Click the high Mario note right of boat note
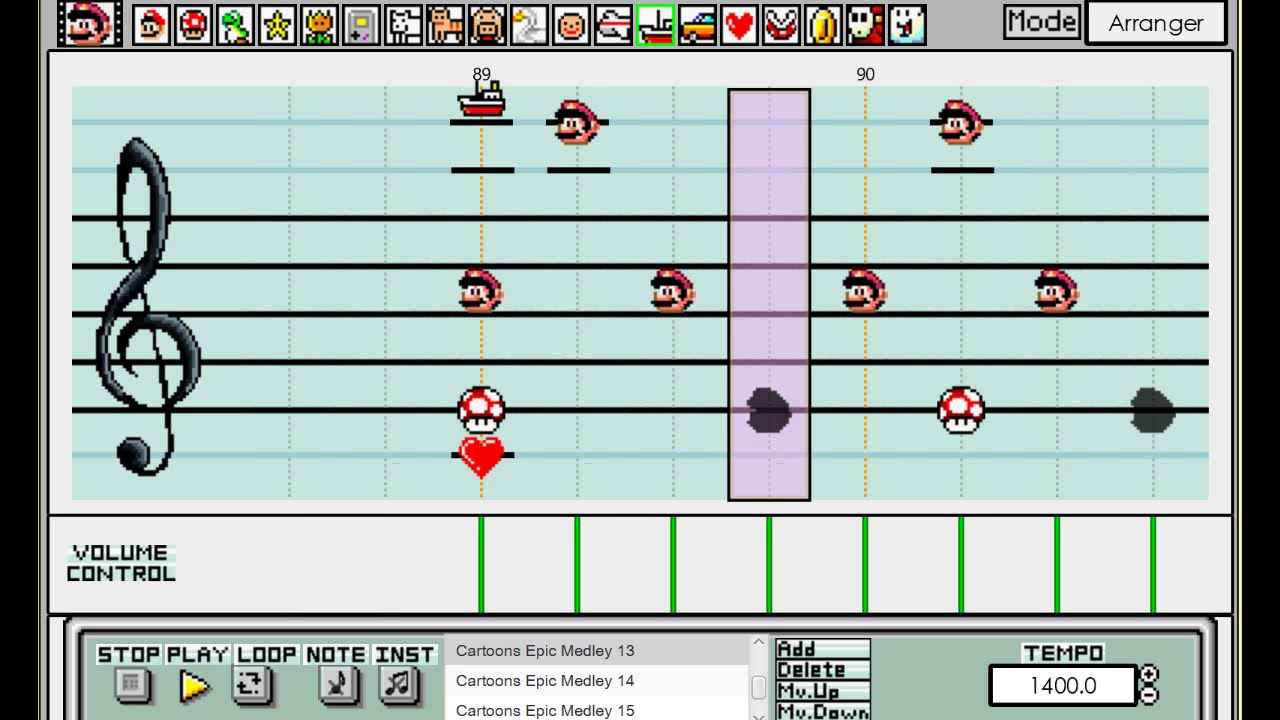Screen dimensions: 1280x720 pos(577,123)
